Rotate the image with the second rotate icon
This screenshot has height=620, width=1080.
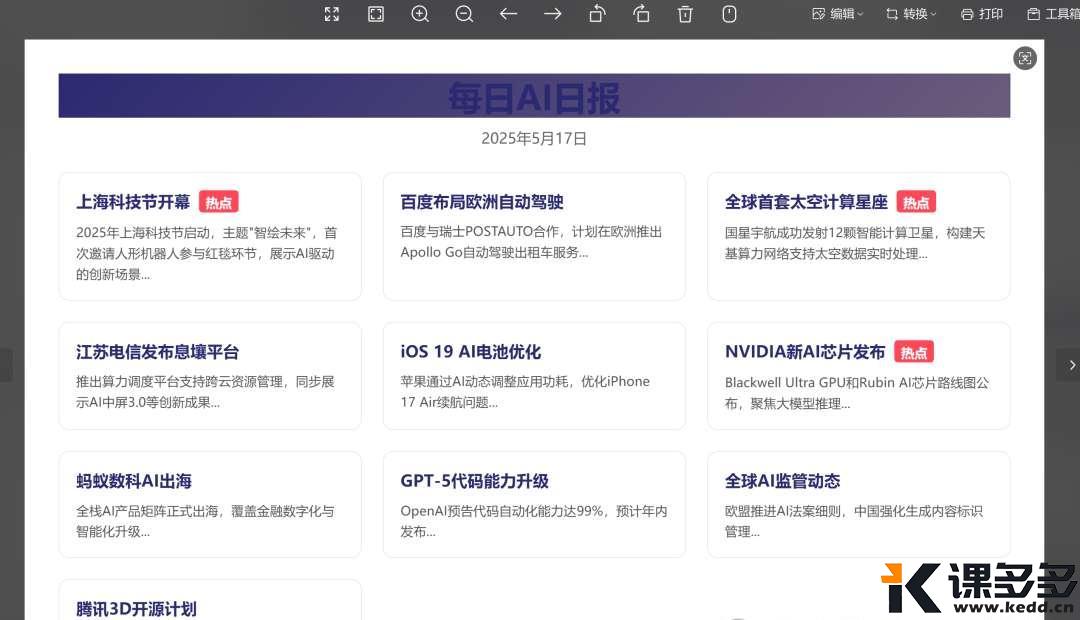641,14
